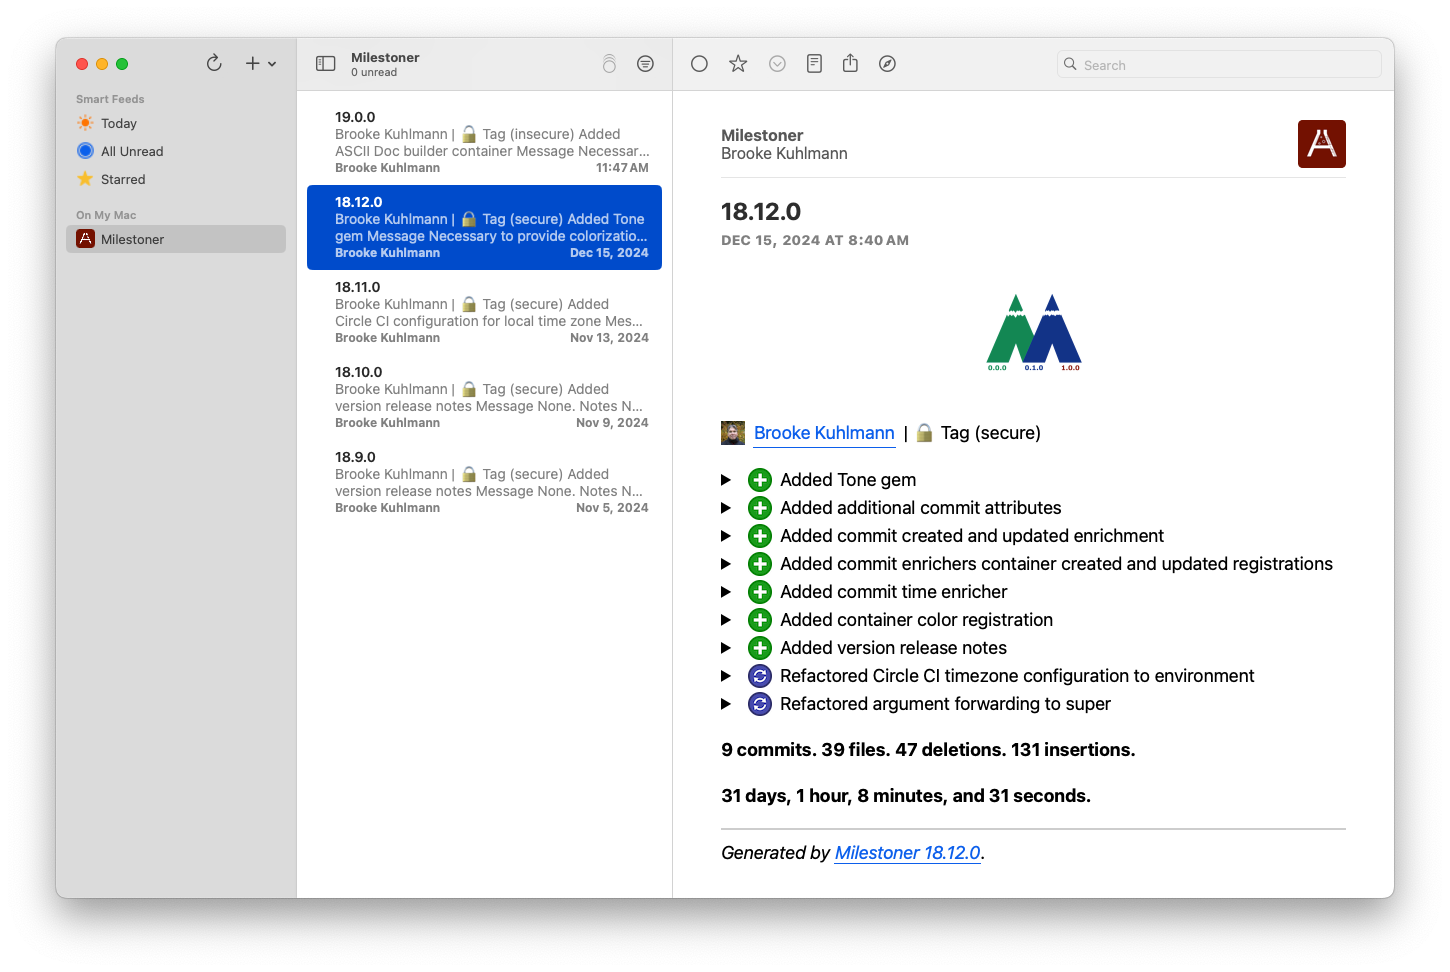Viewport: 1450px width, 972px height.
Task: Expand Refactored argument forwarding to super
Action: pos(726,704)
